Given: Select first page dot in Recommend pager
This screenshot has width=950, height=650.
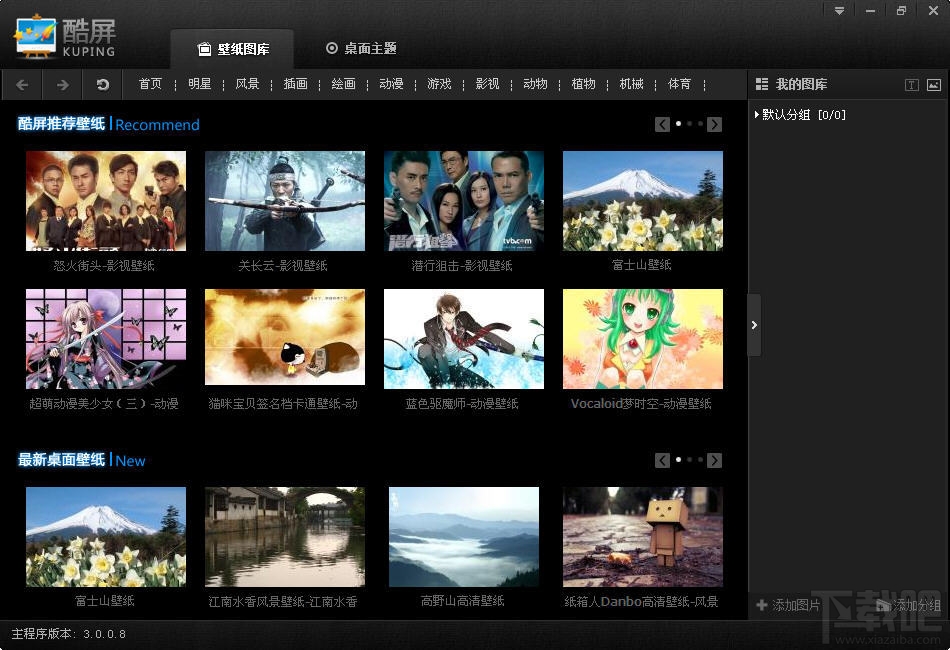Looking at the screenshot, I should tap(679, 124).
